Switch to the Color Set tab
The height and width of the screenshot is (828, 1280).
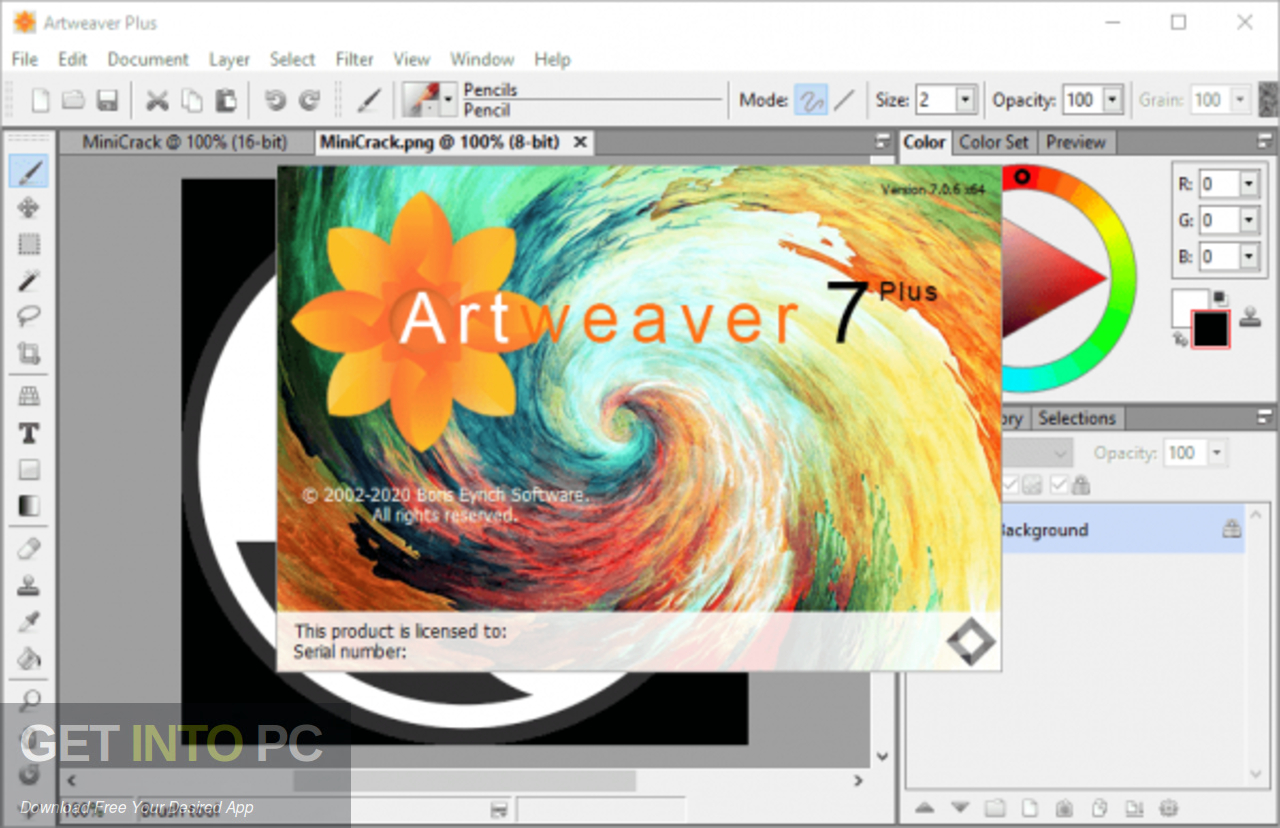click(994, 142)
